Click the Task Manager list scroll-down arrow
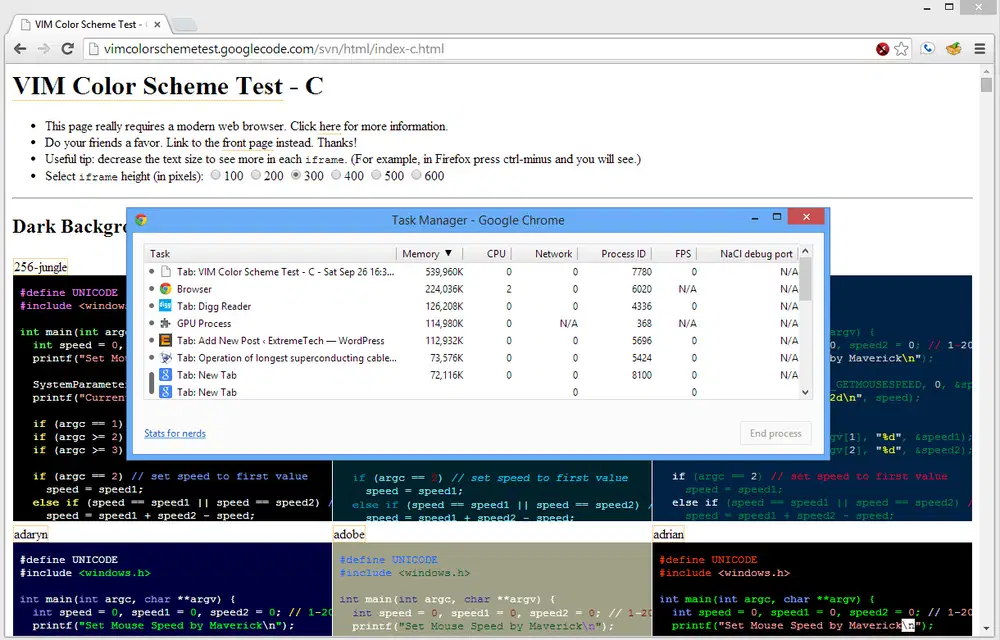 (x=805, y=392)
